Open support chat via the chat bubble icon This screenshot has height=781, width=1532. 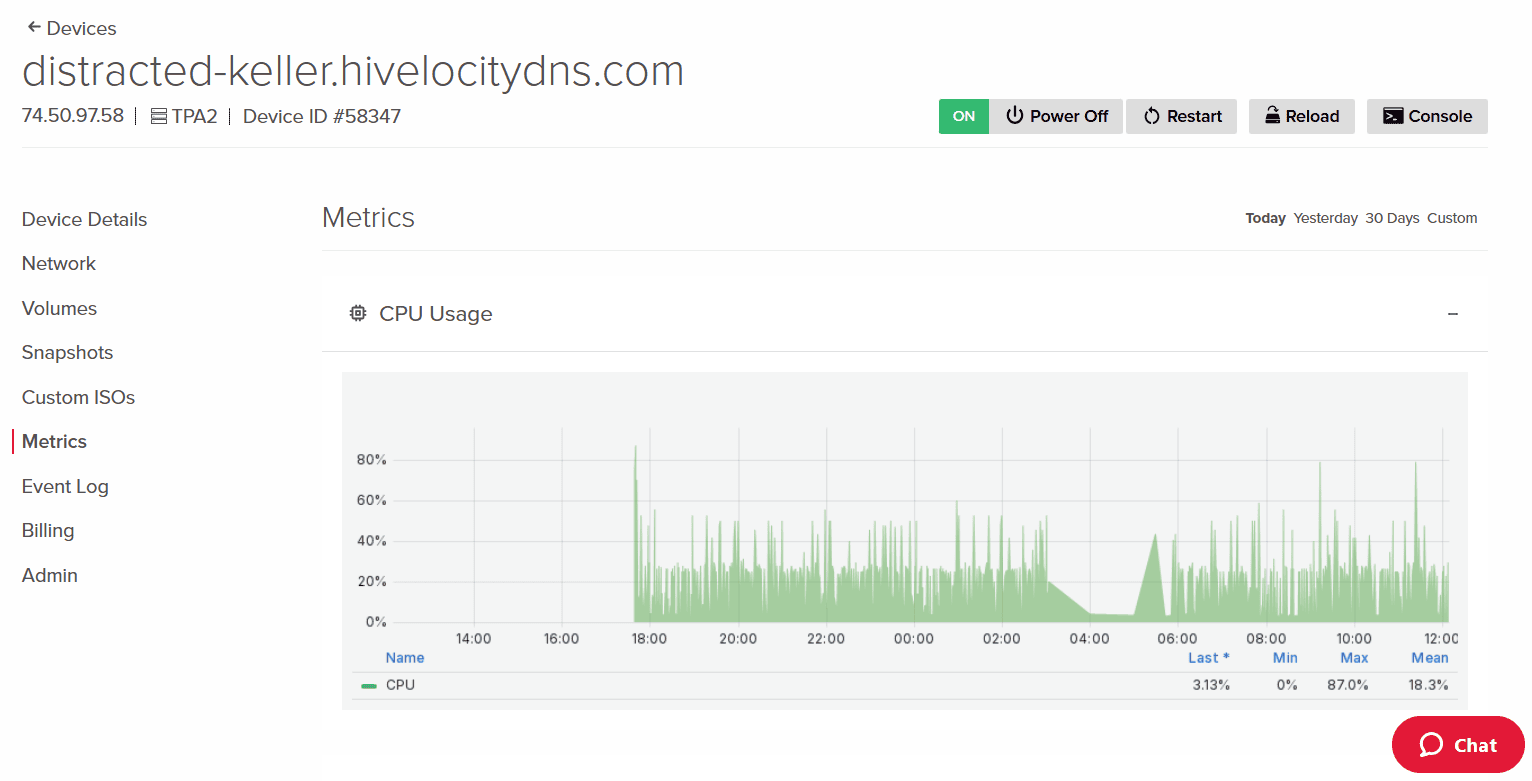tap(1431, 744)
